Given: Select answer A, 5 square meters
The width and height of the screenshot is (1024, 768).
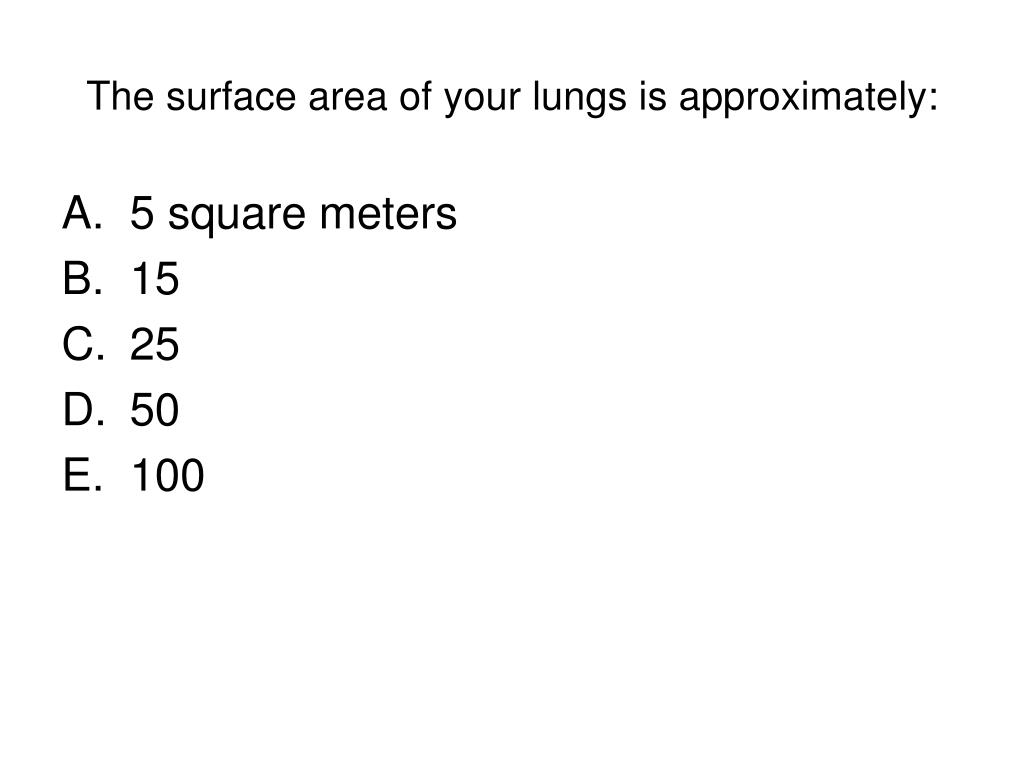Looking at the screenshot, I should click(x=259, y=214).
